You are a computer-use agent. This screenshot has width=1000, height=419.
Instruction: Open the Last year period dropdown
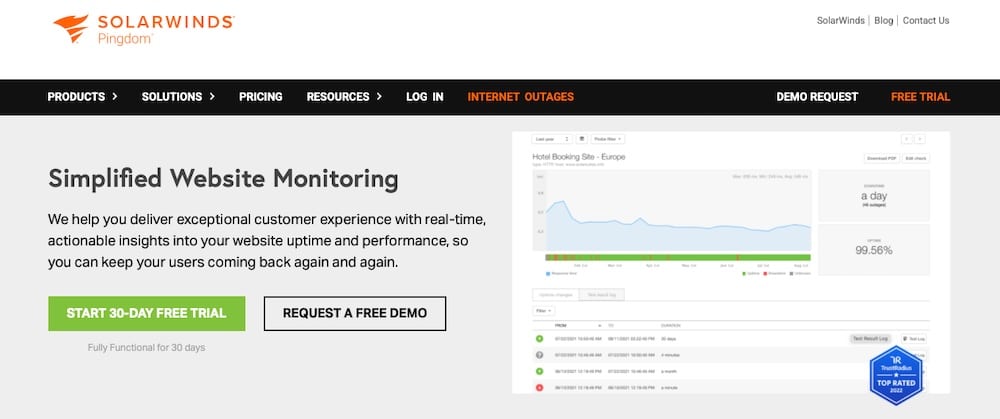tap(552, 139)
